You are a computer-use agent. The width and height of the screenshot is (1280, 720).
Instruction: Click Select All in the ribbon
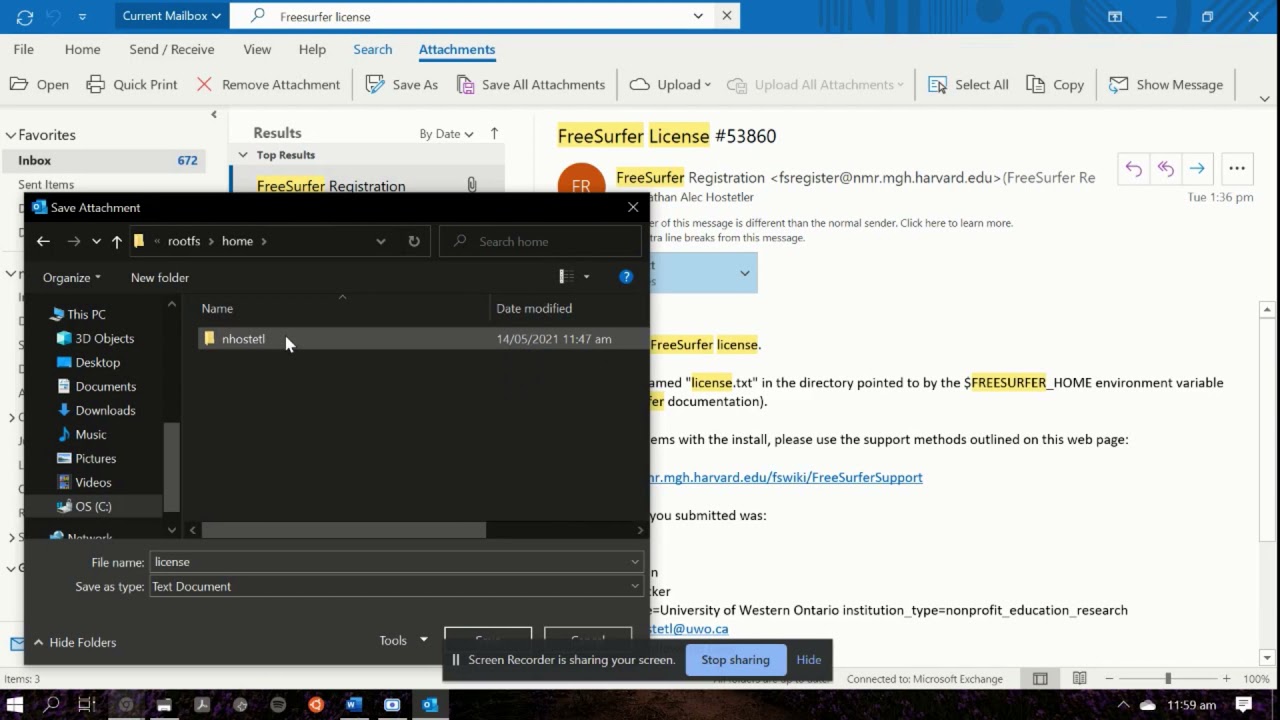coord(968,85)
